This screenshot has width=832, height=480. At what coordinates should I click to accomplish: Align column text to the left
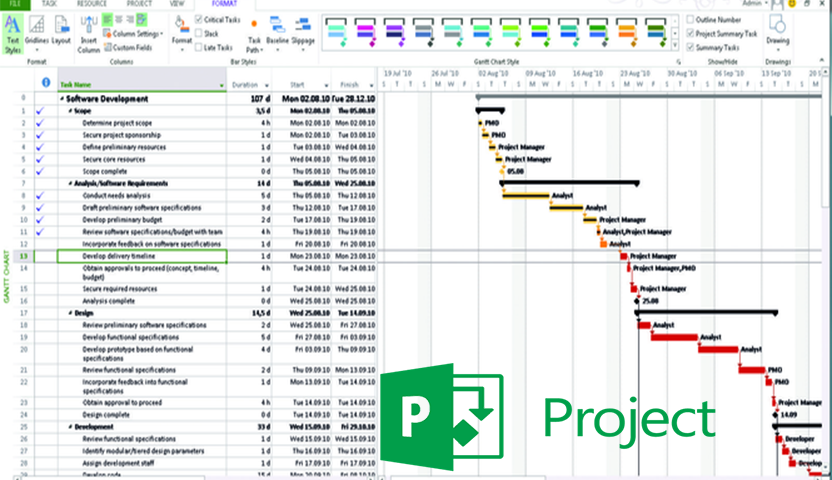point(107,20)
